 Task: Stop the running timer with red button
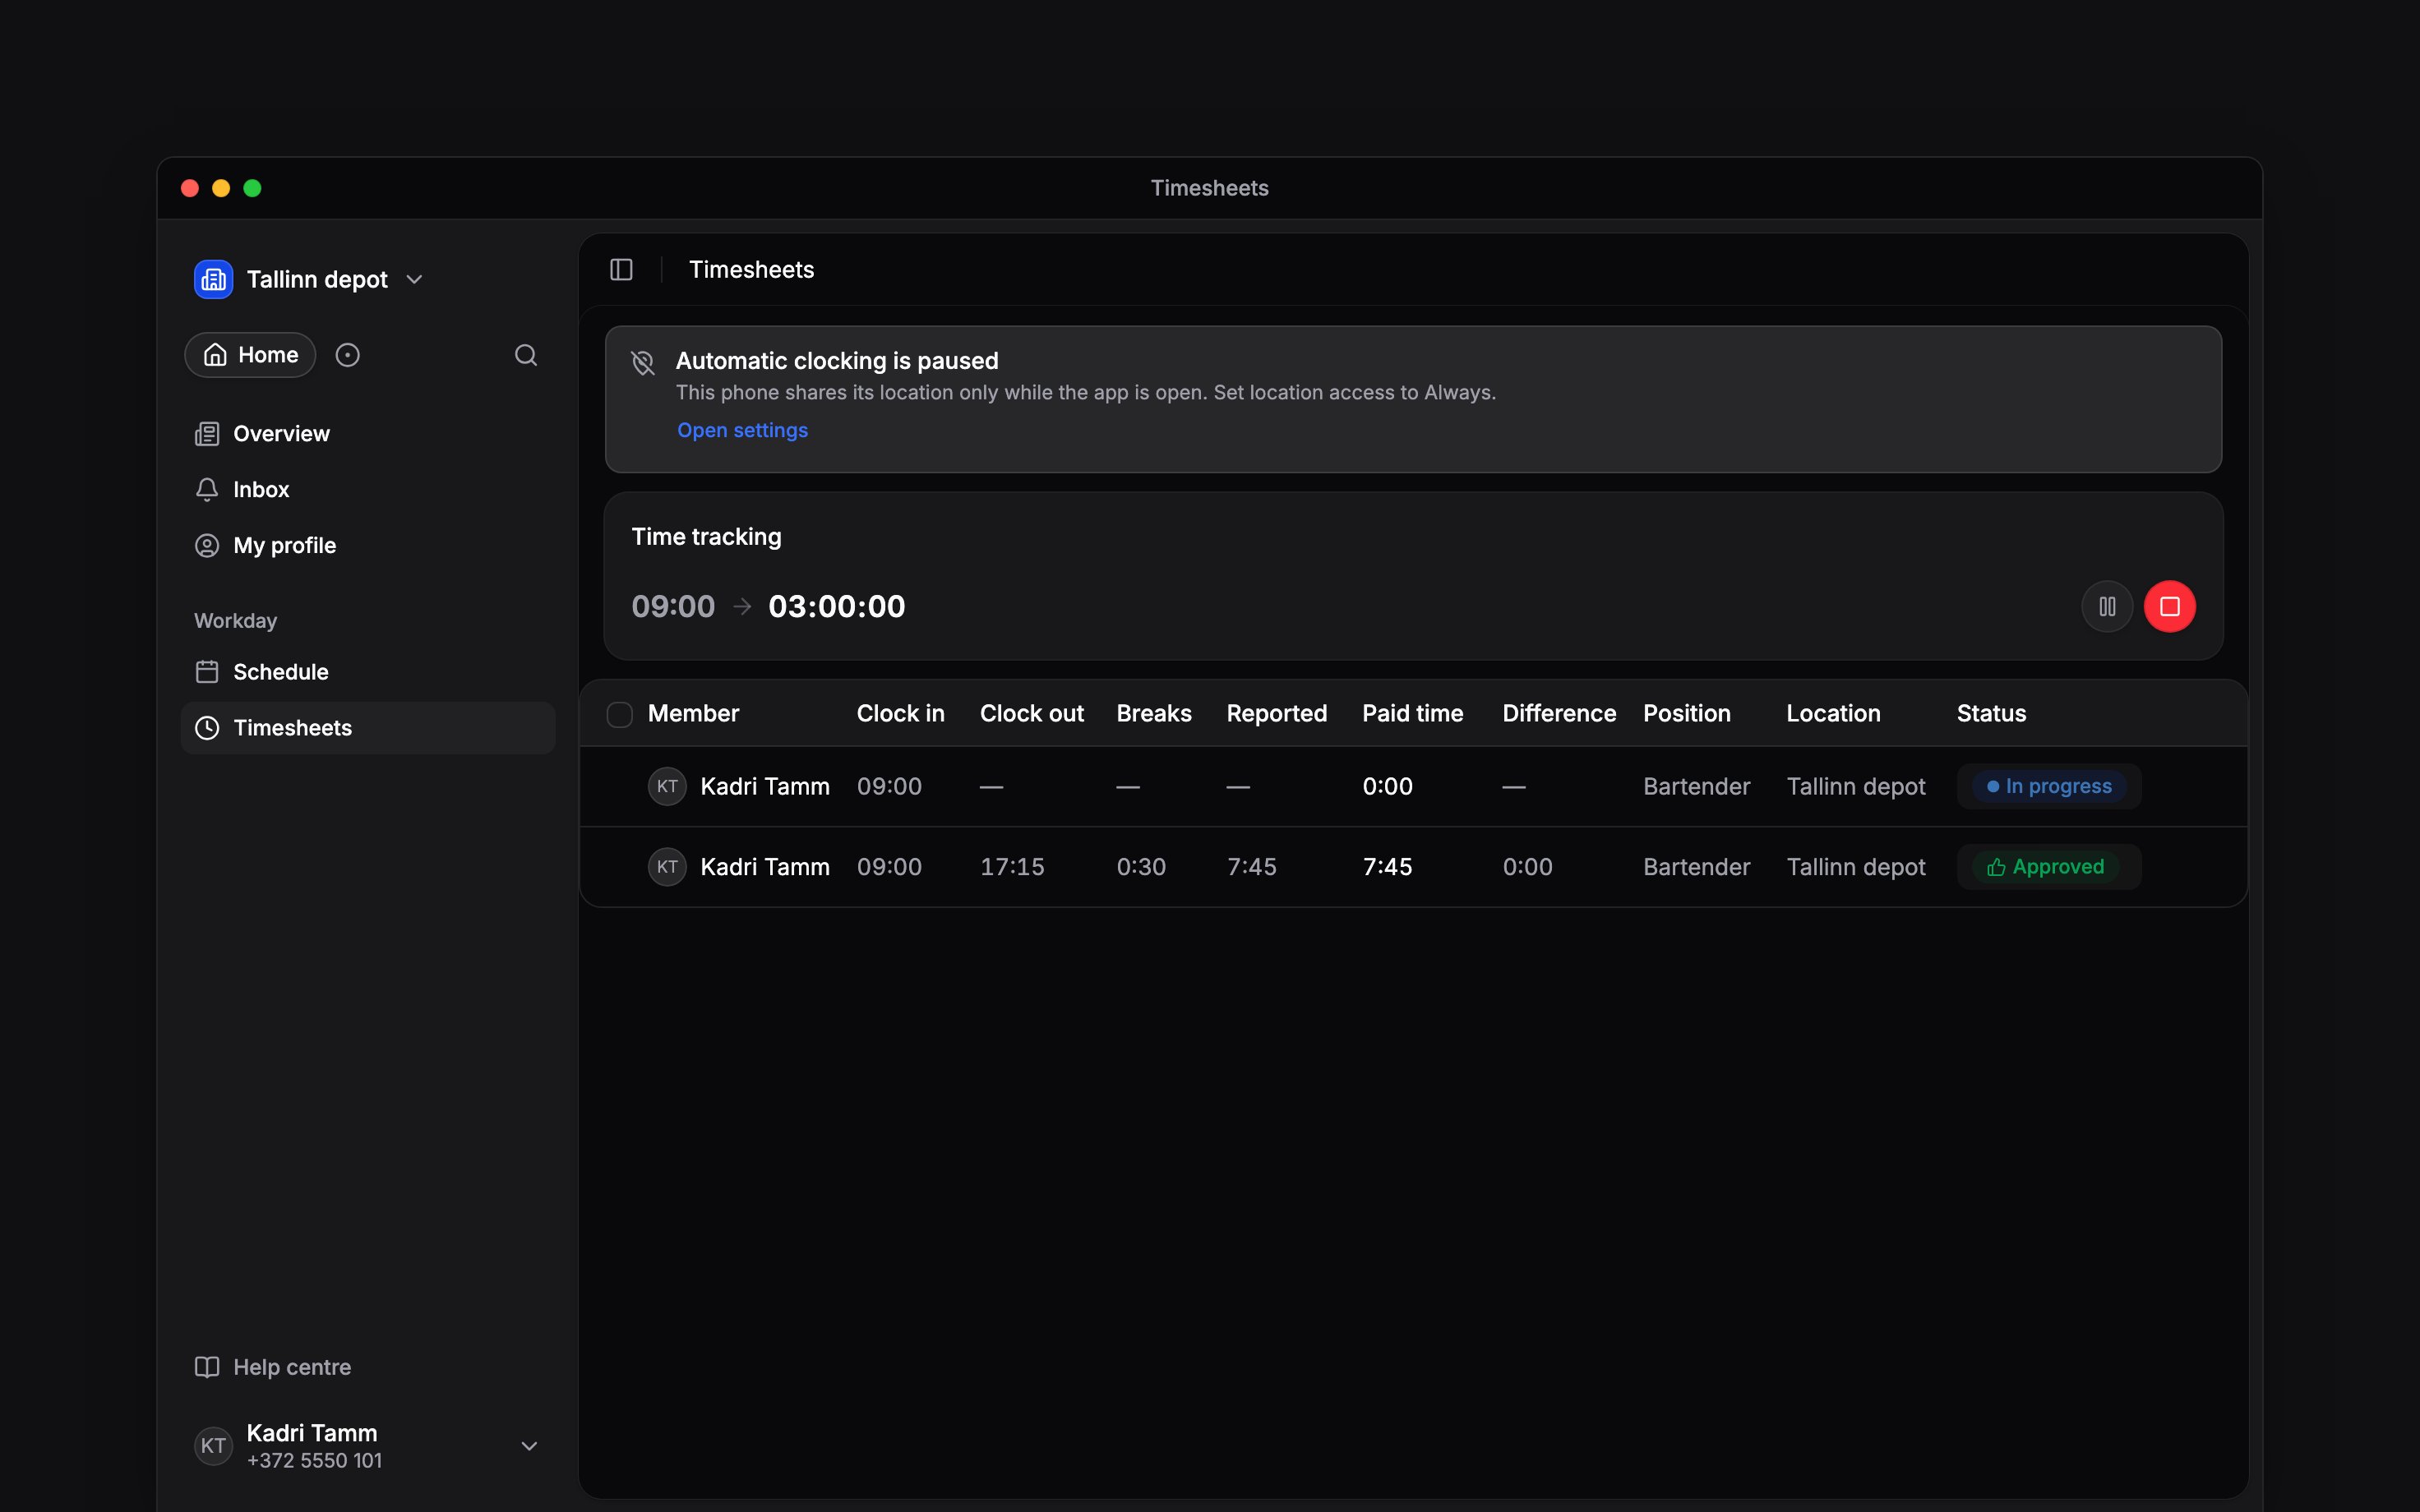tap(2170, 606)
